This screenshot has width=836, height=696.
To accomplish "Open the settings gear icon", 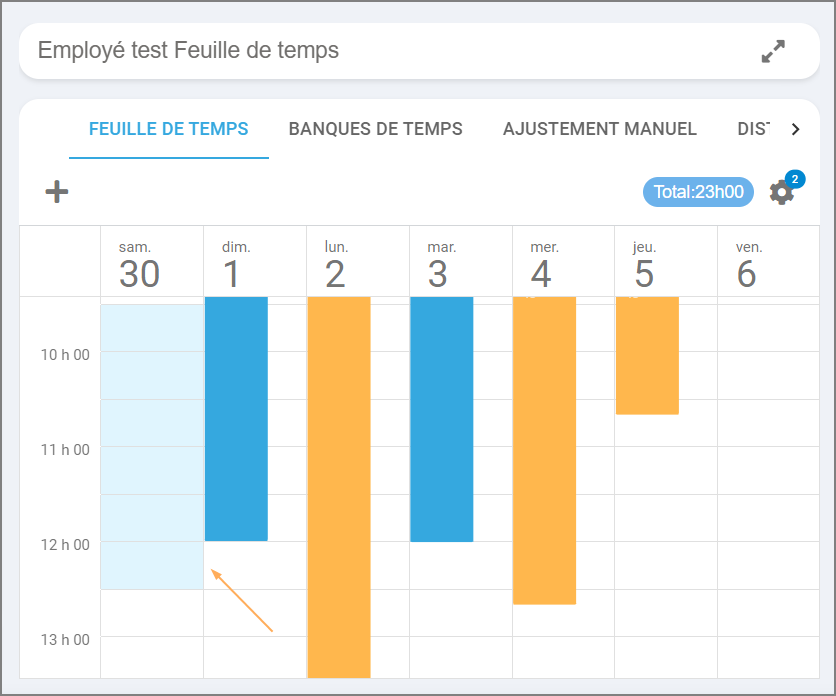I will tap(781, 192).
